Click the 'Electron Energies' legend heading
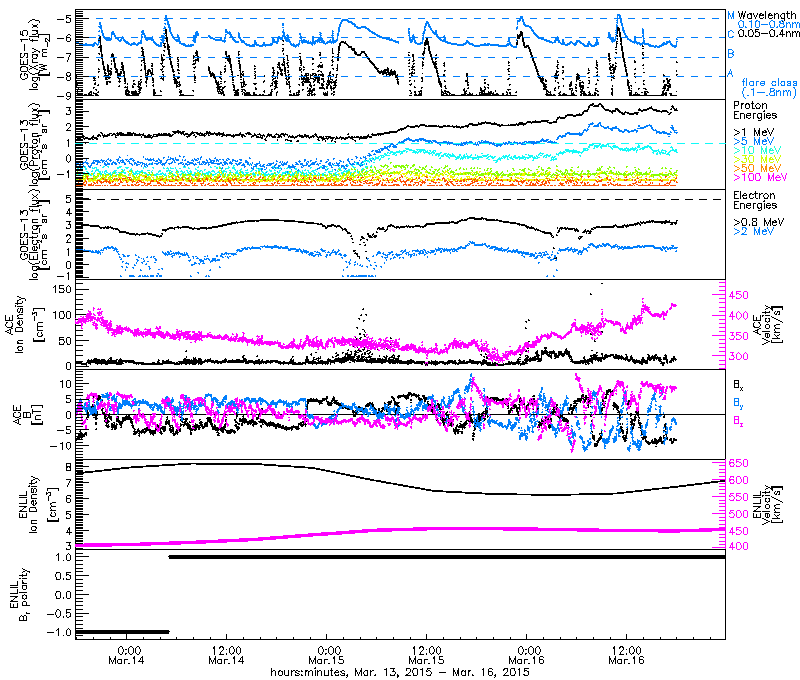 [755, 200]
